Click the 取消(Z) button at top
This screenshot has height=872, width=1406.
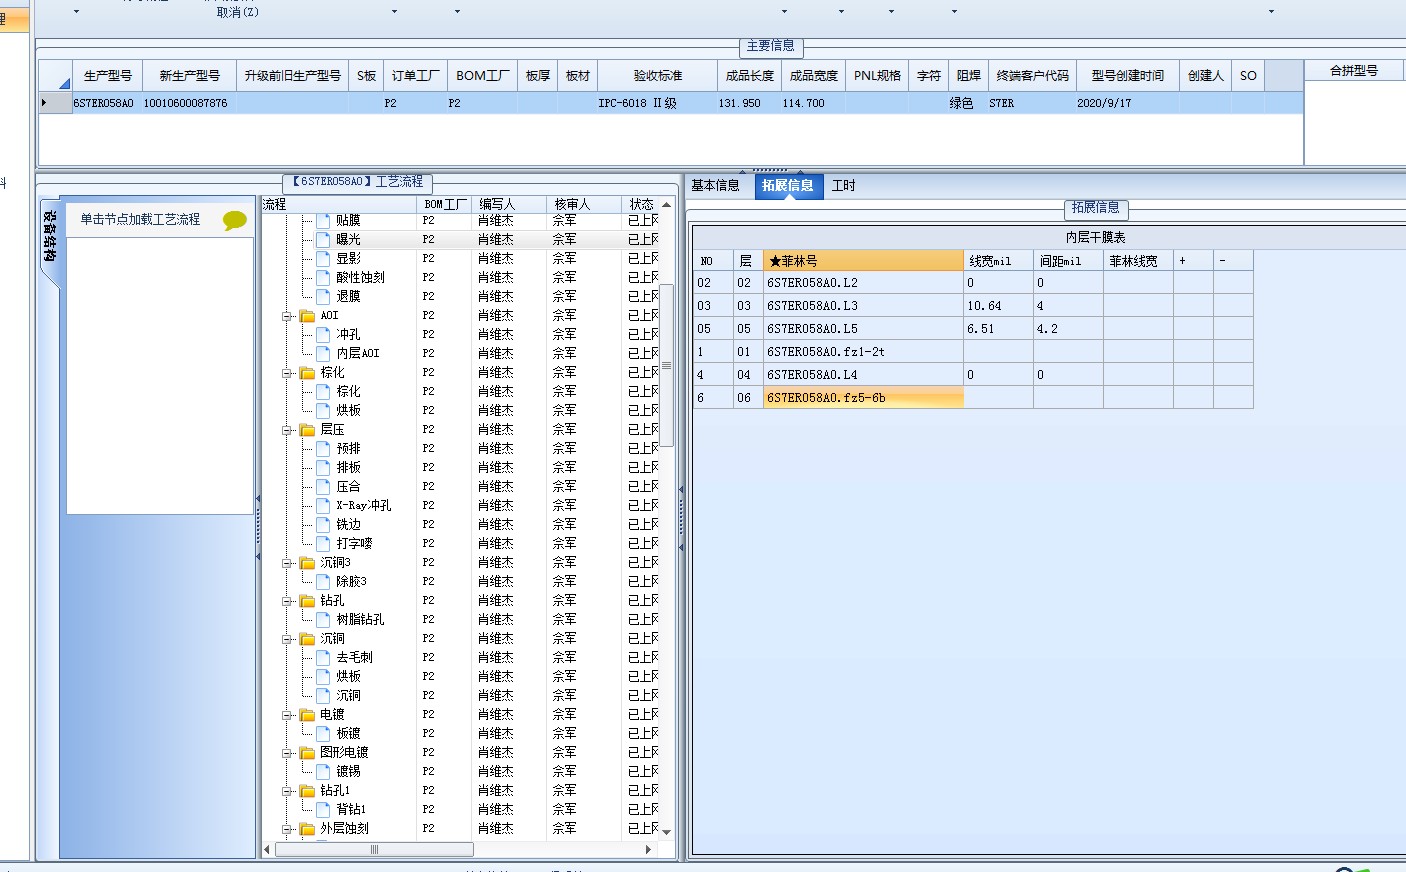(x=238, y=12)
